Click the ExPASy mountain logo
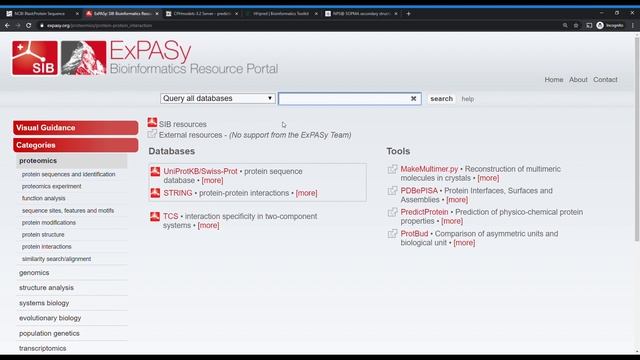The width and height of the screenshot is (640, 360). point(84,58)
